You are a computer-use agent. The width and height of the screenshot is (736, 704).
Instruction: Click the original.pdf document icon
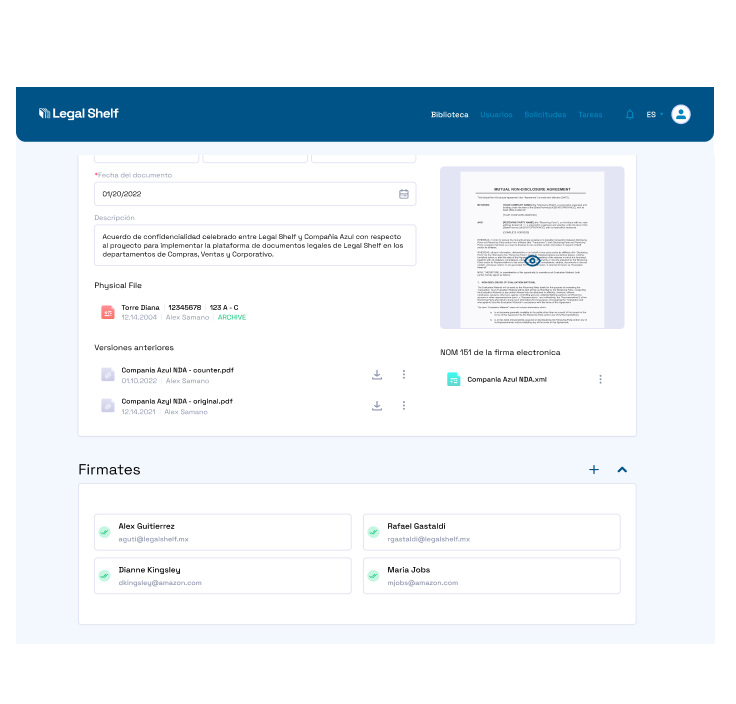(108, 406)
